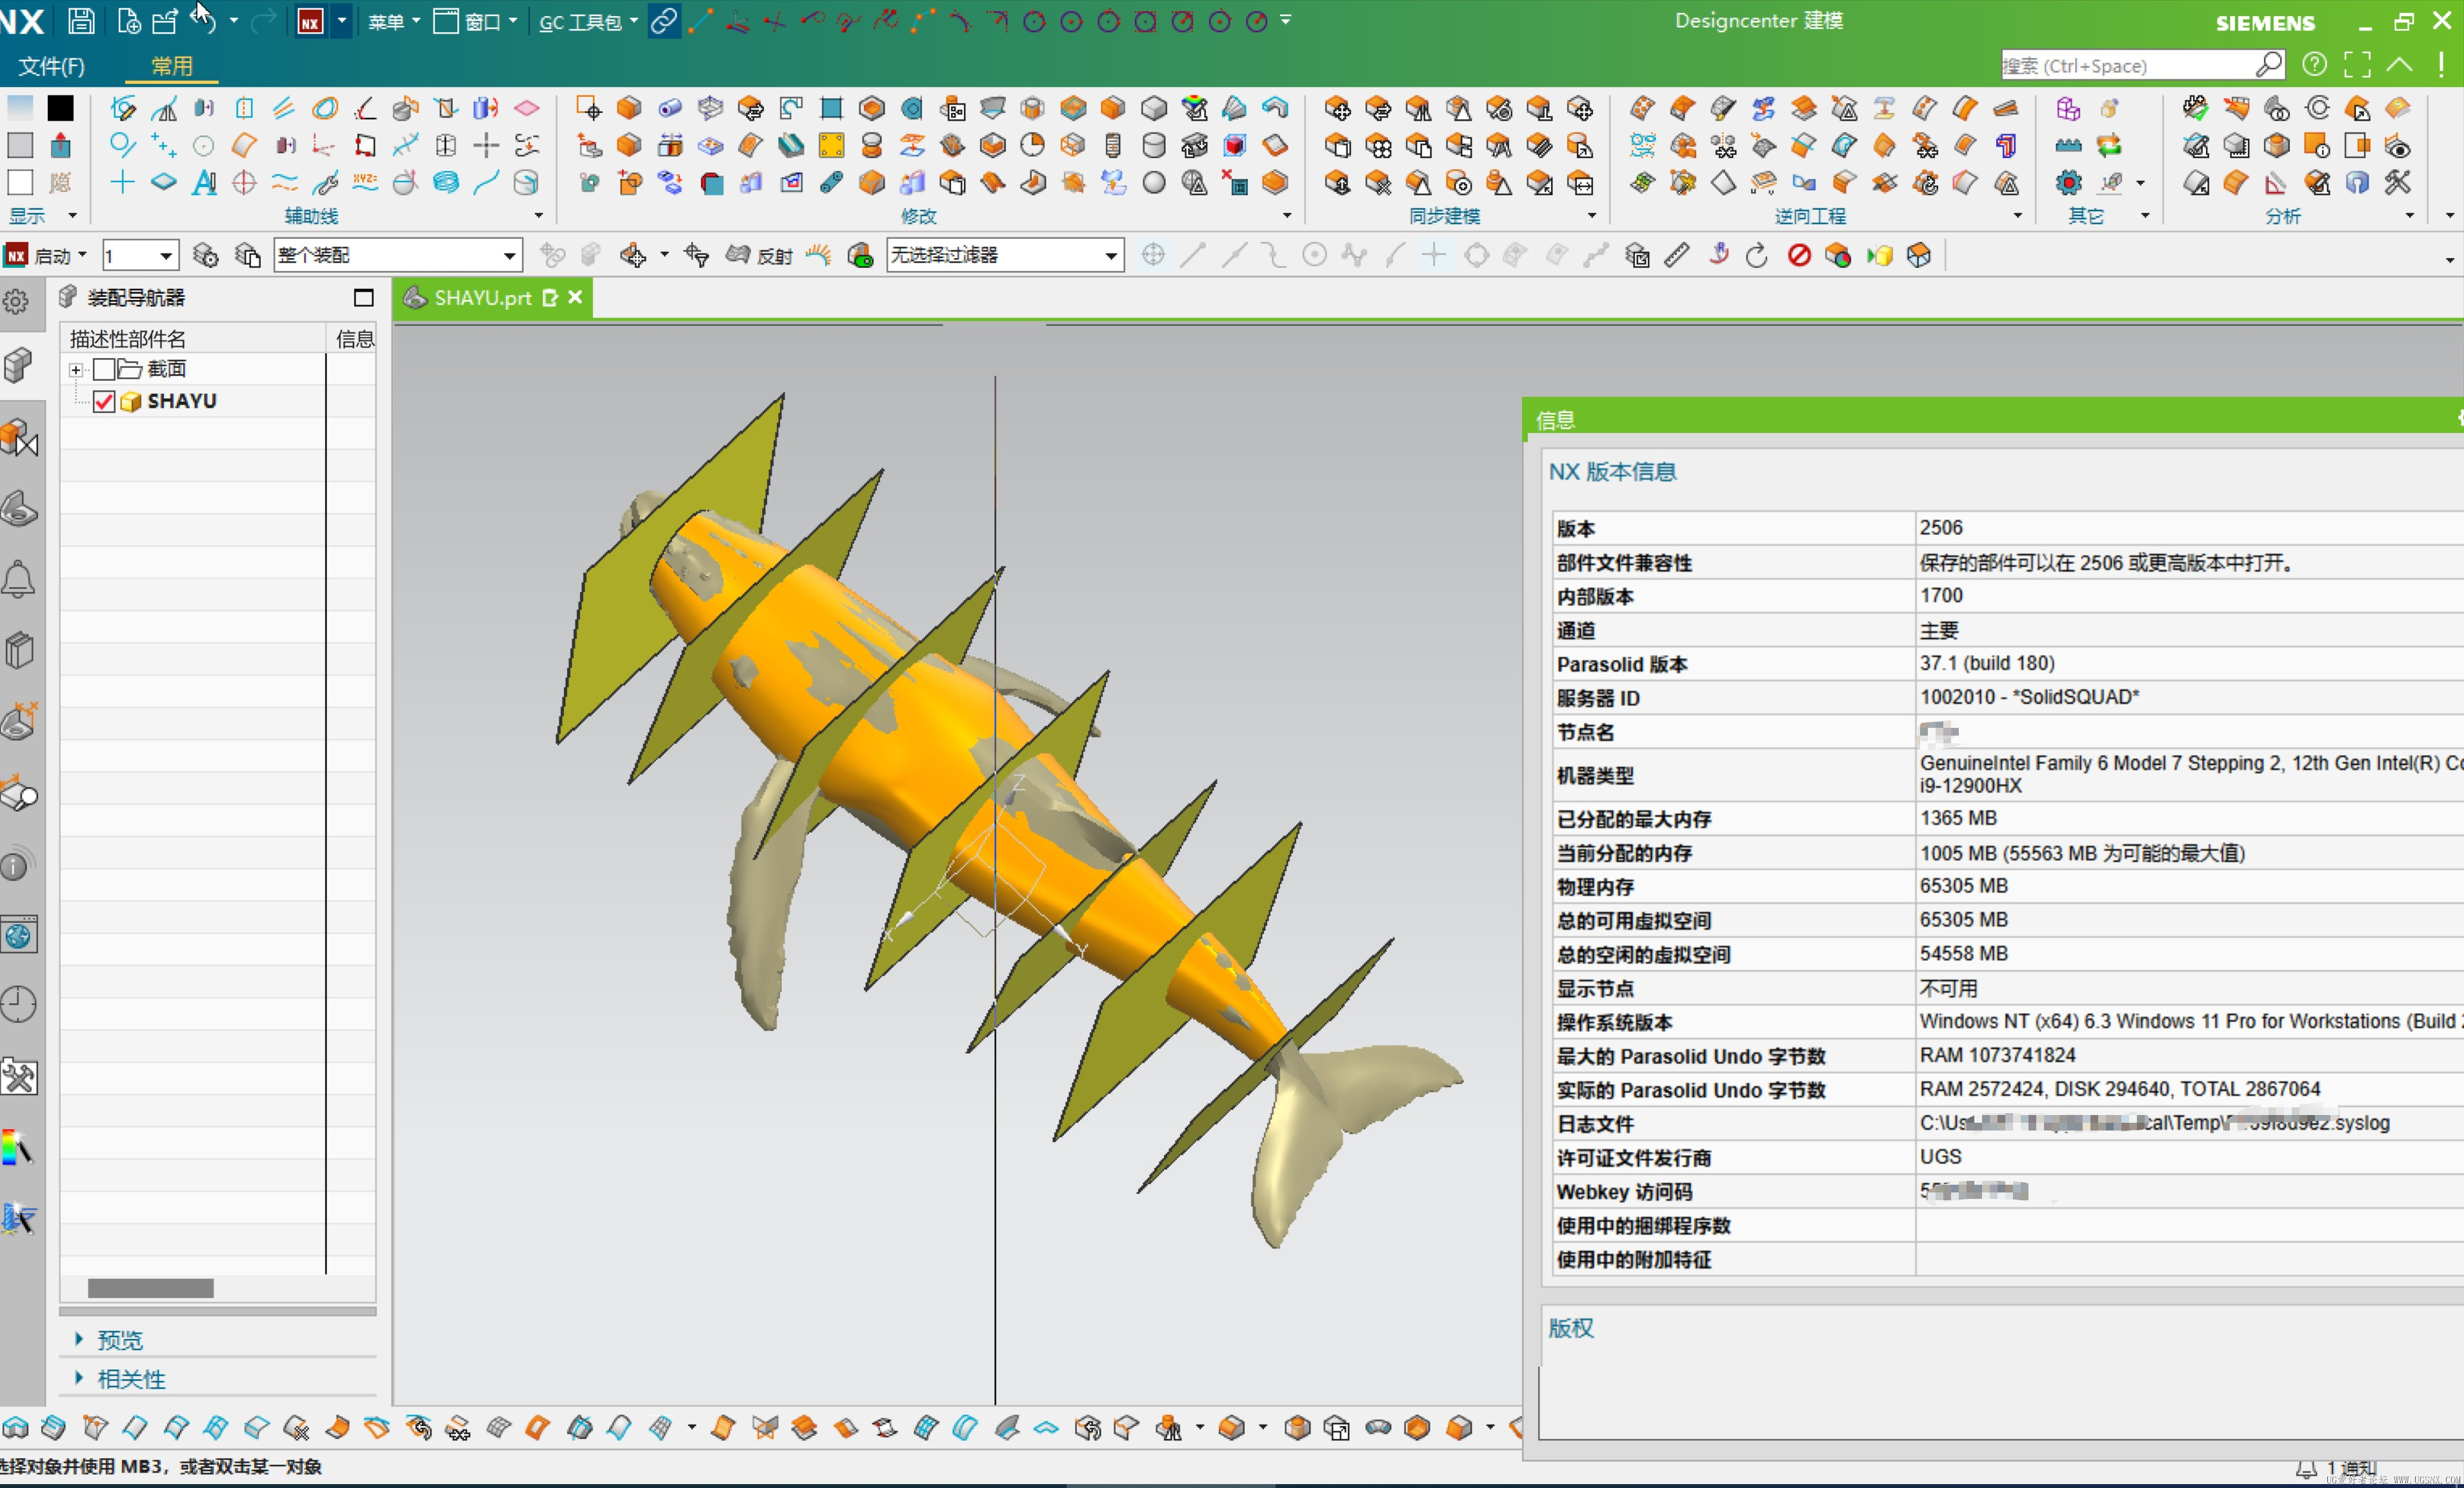This screenshot has height=1488, width=2464.
Task: Click the red prohibited circle icon
Action: (1799, 256)
